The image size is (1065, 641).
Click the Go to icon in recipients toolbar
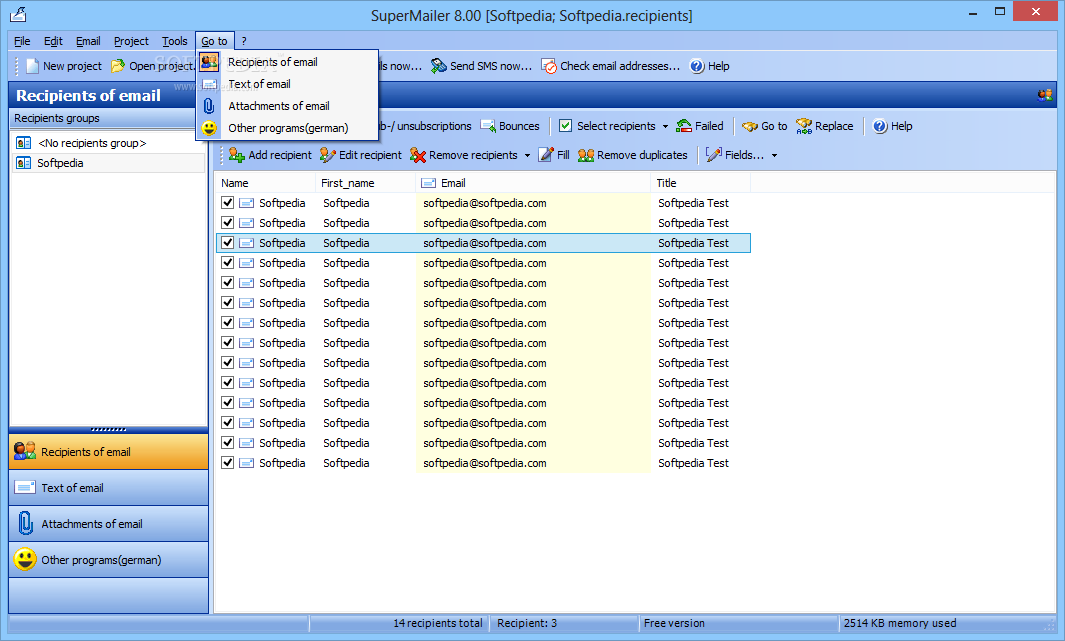(750, 126)
